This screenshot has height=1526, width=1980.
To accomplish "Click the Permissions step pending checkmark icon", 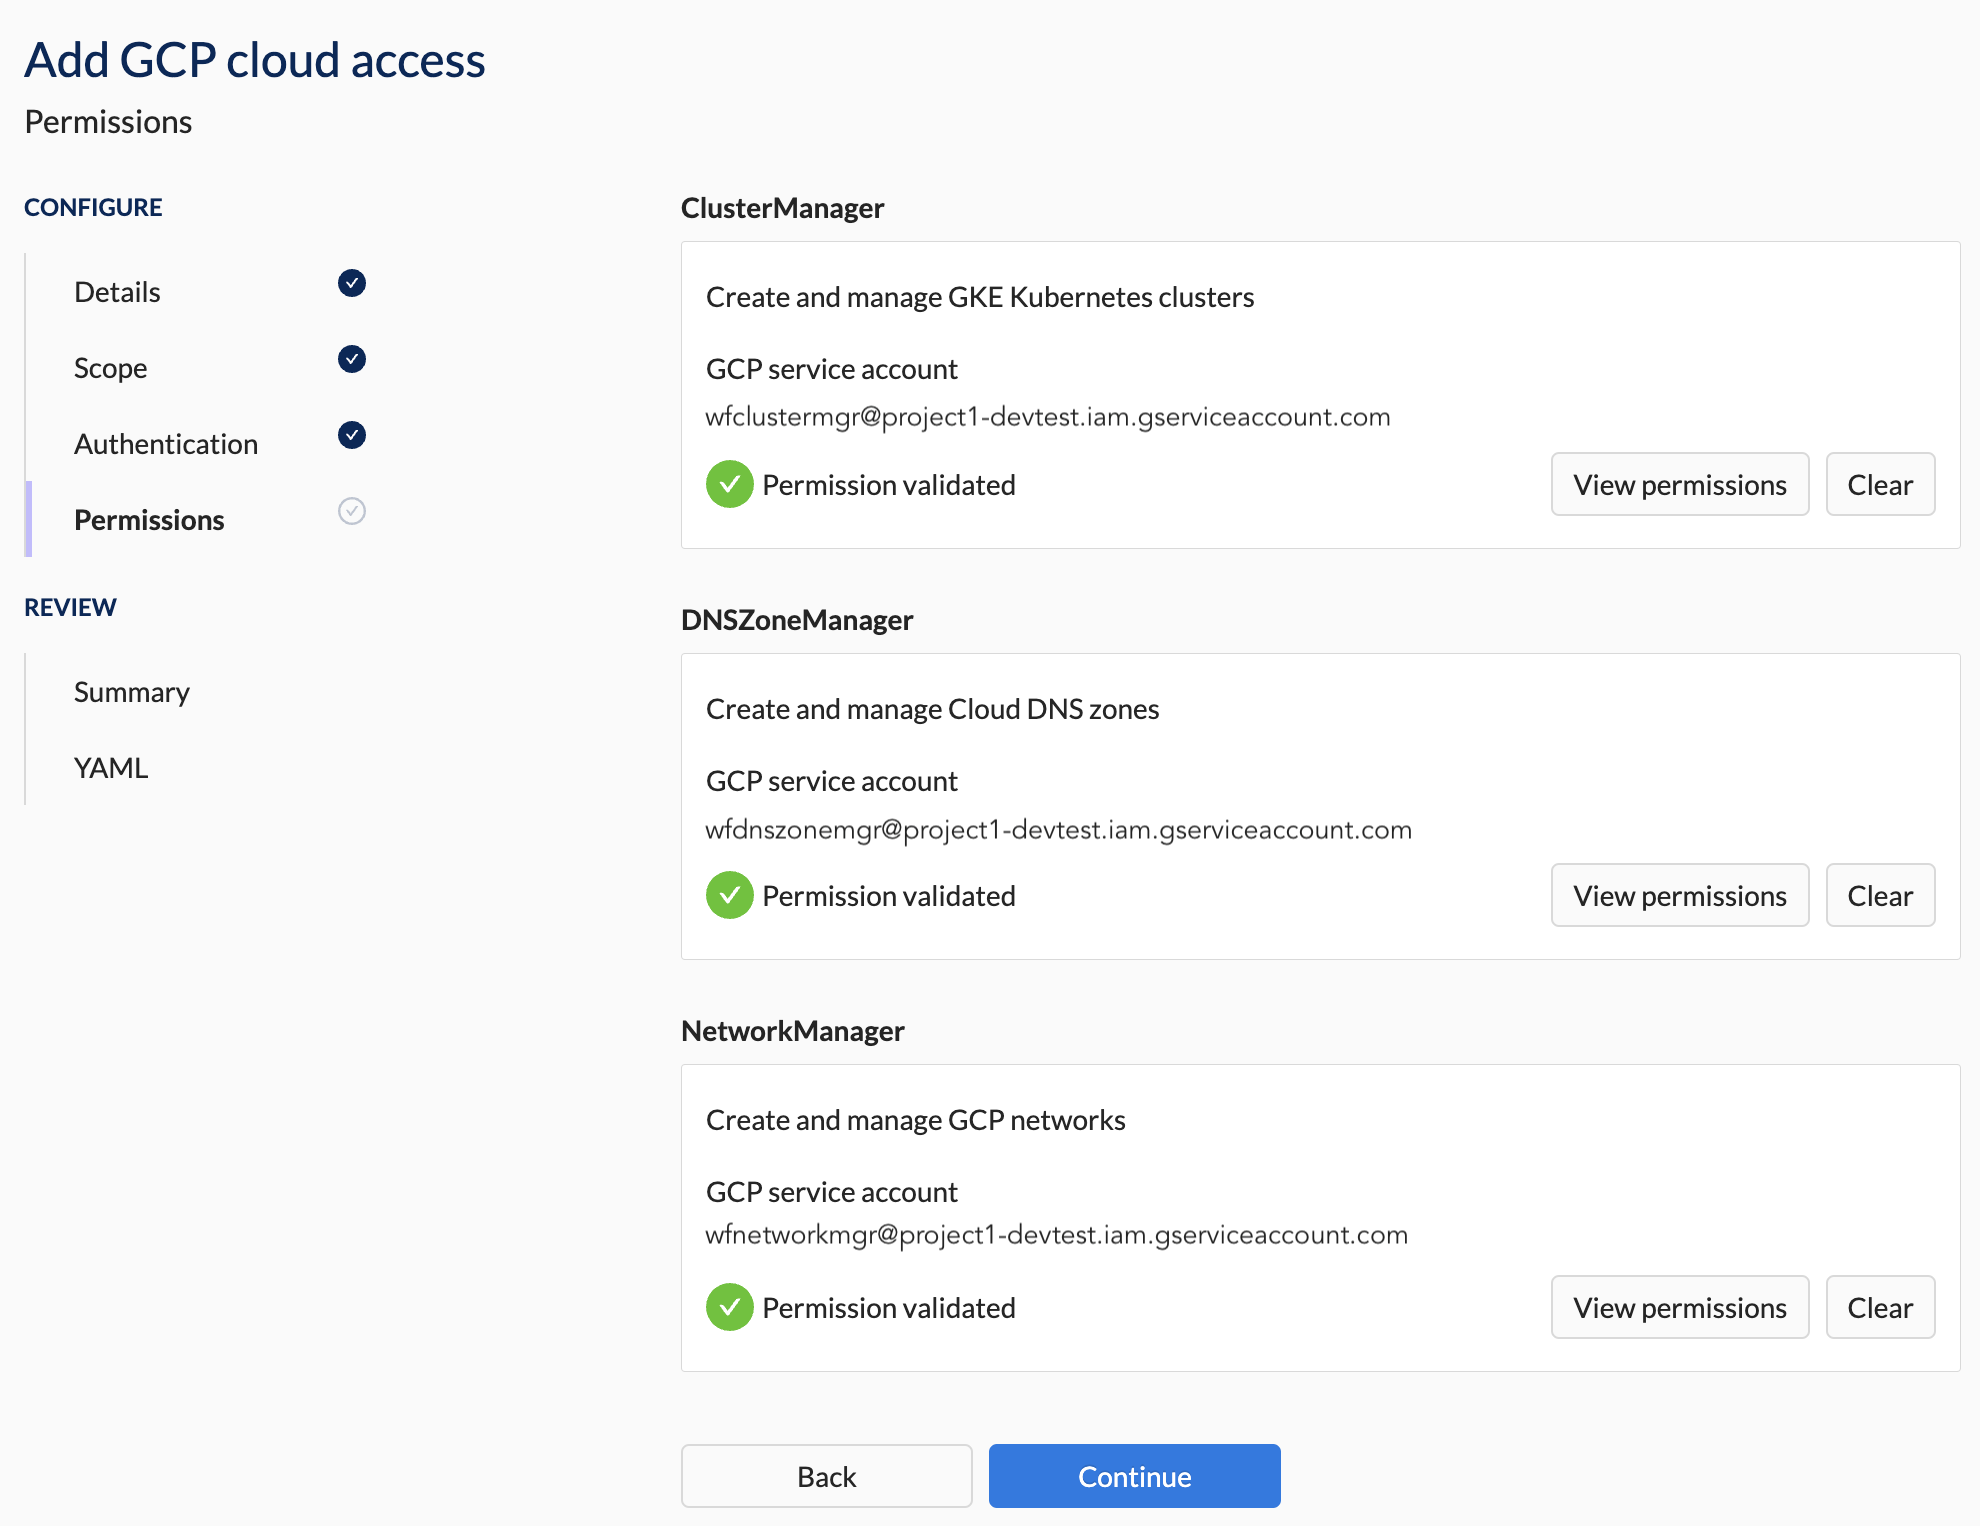I will click(352, 511).
